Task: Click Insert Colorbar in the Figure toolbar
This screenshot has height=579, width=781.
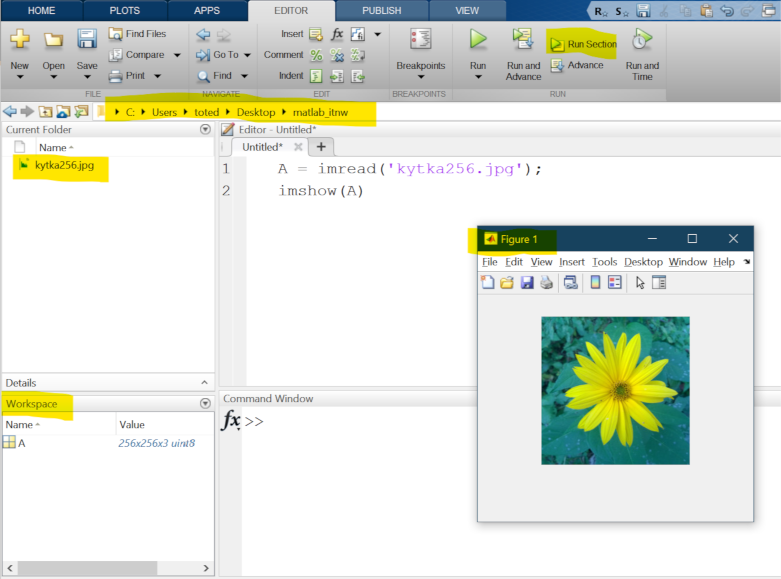Action: tap(595, 283)
